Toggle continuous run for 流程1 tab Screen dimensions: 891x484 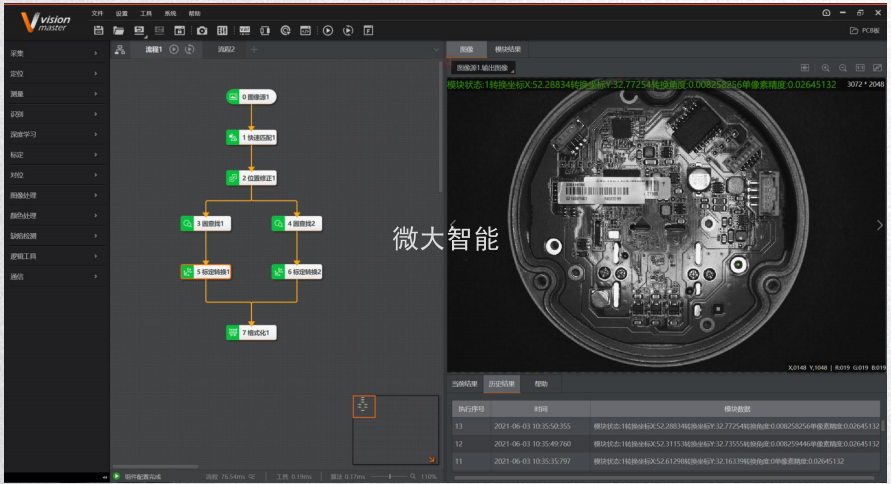click(x=190, y=49)
